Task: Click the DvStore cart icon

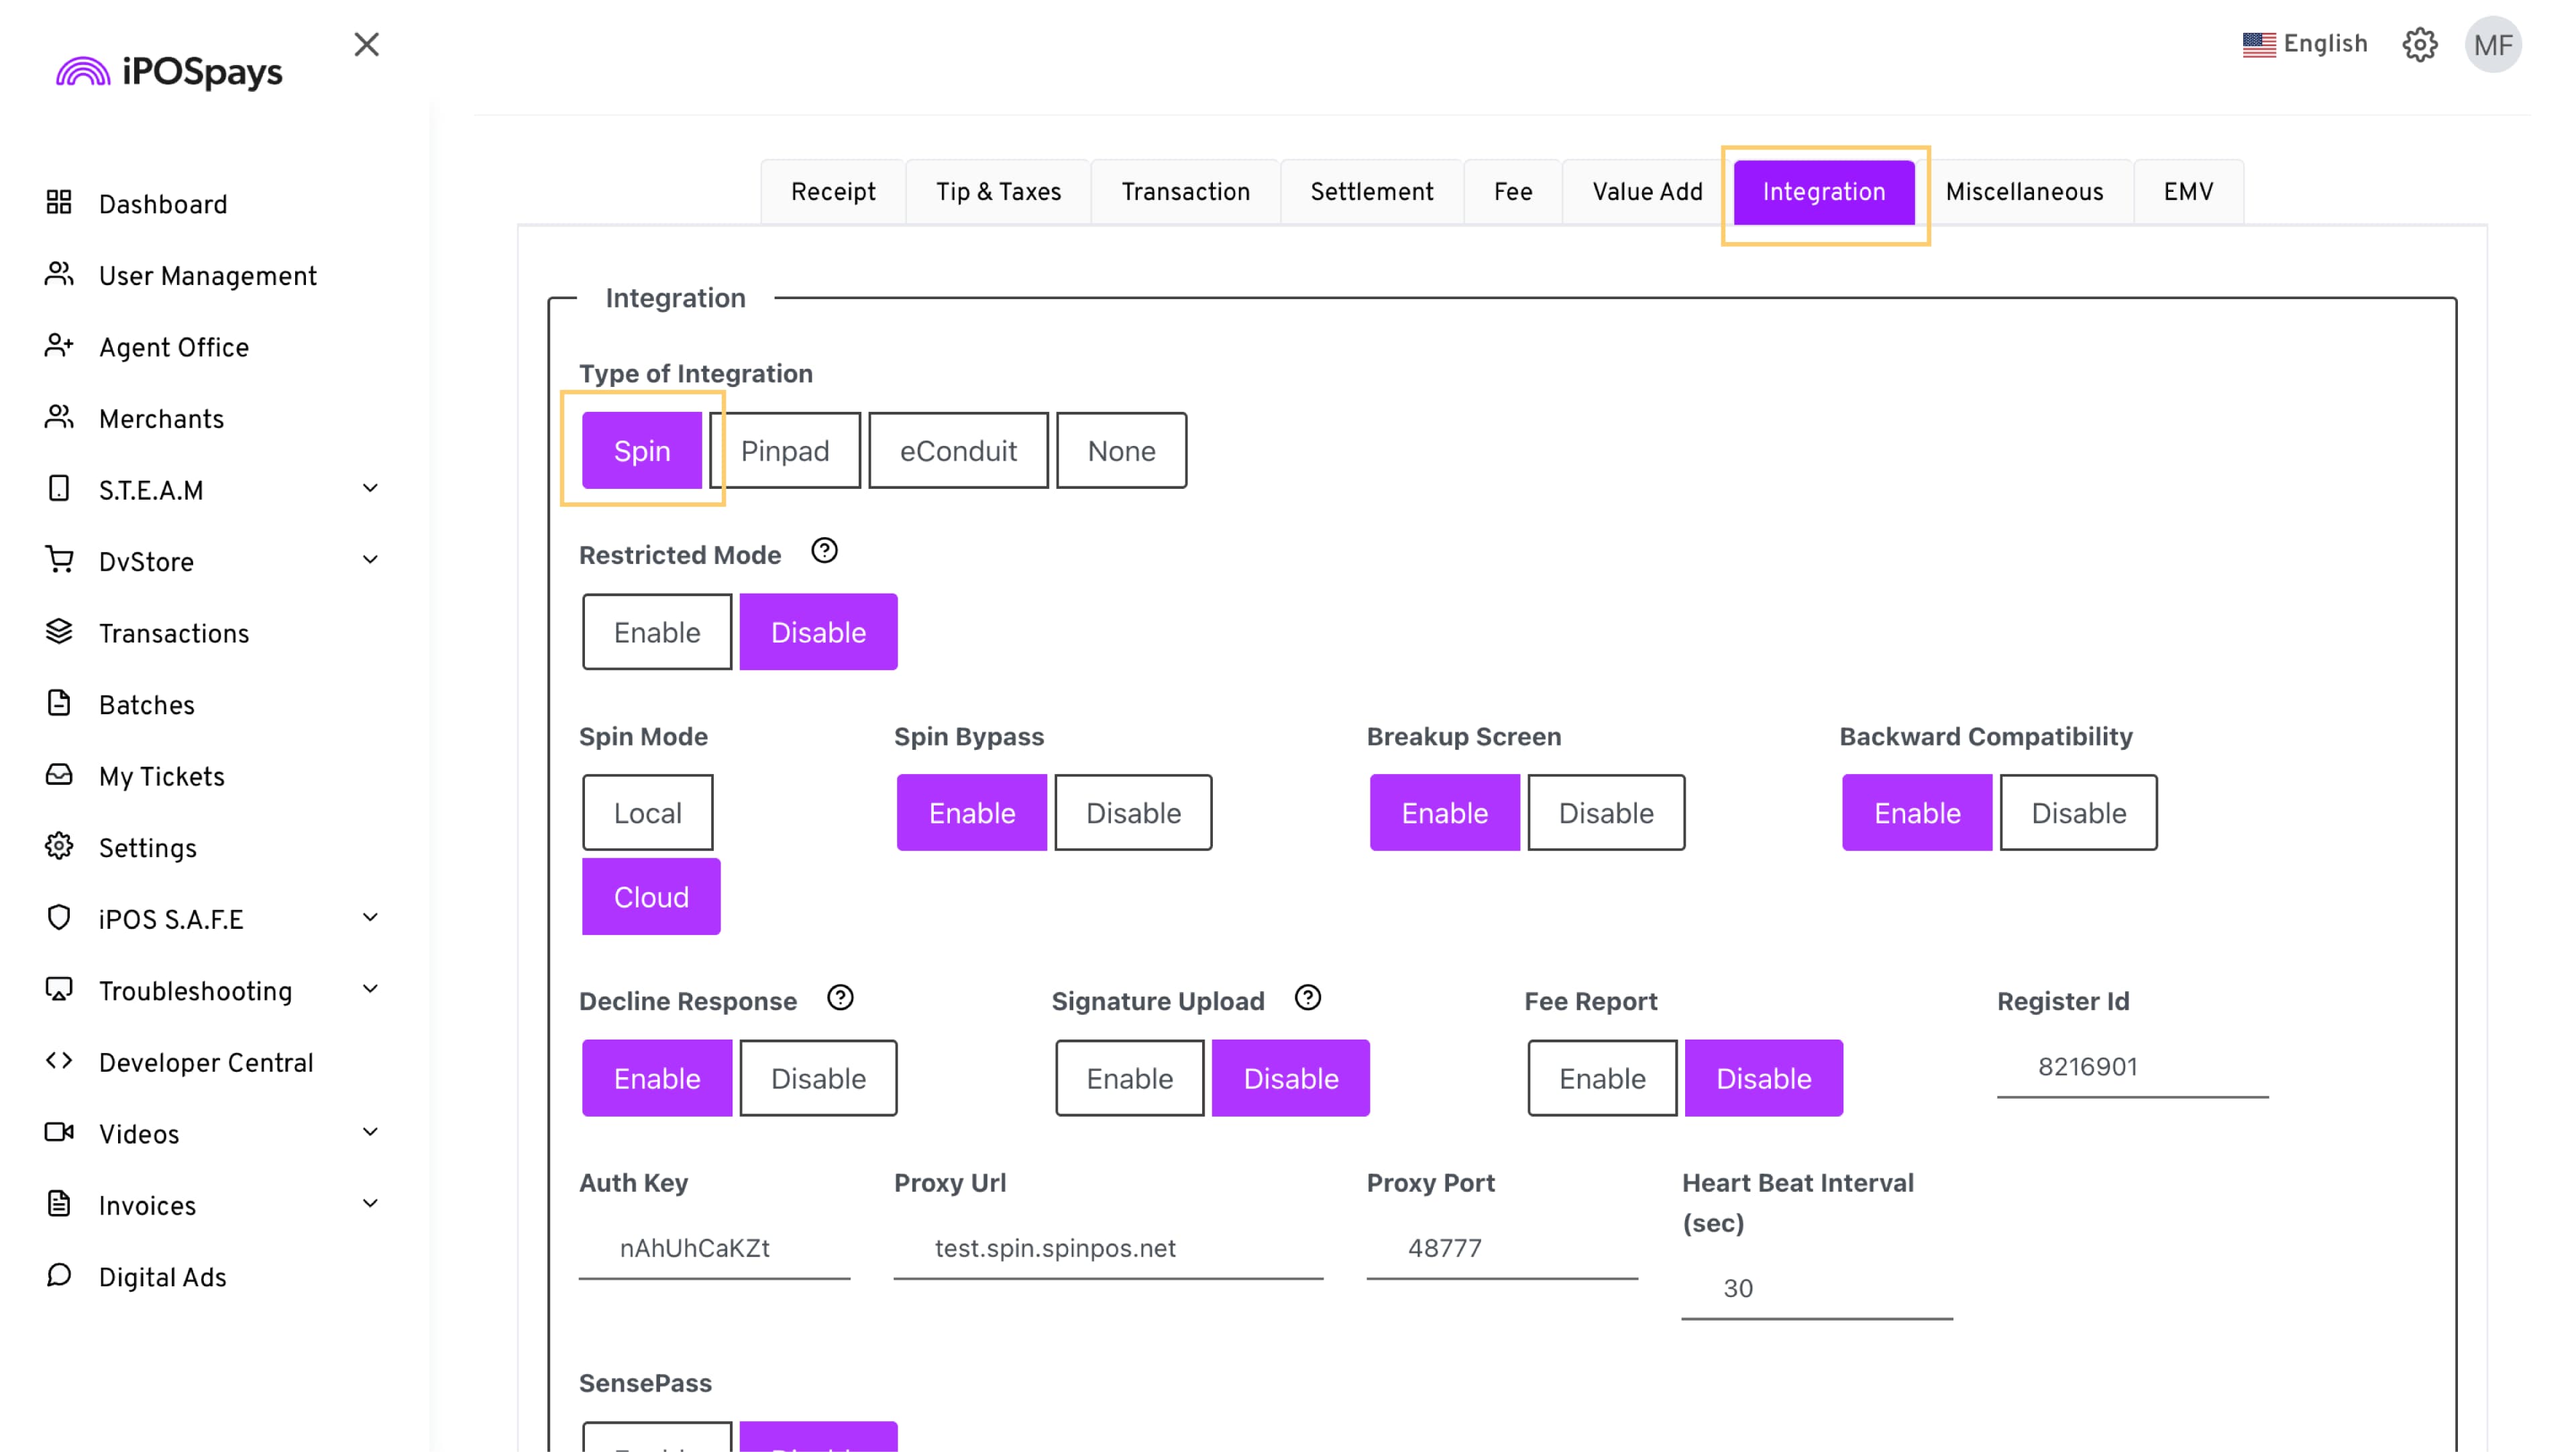Action: pos(59,560)
